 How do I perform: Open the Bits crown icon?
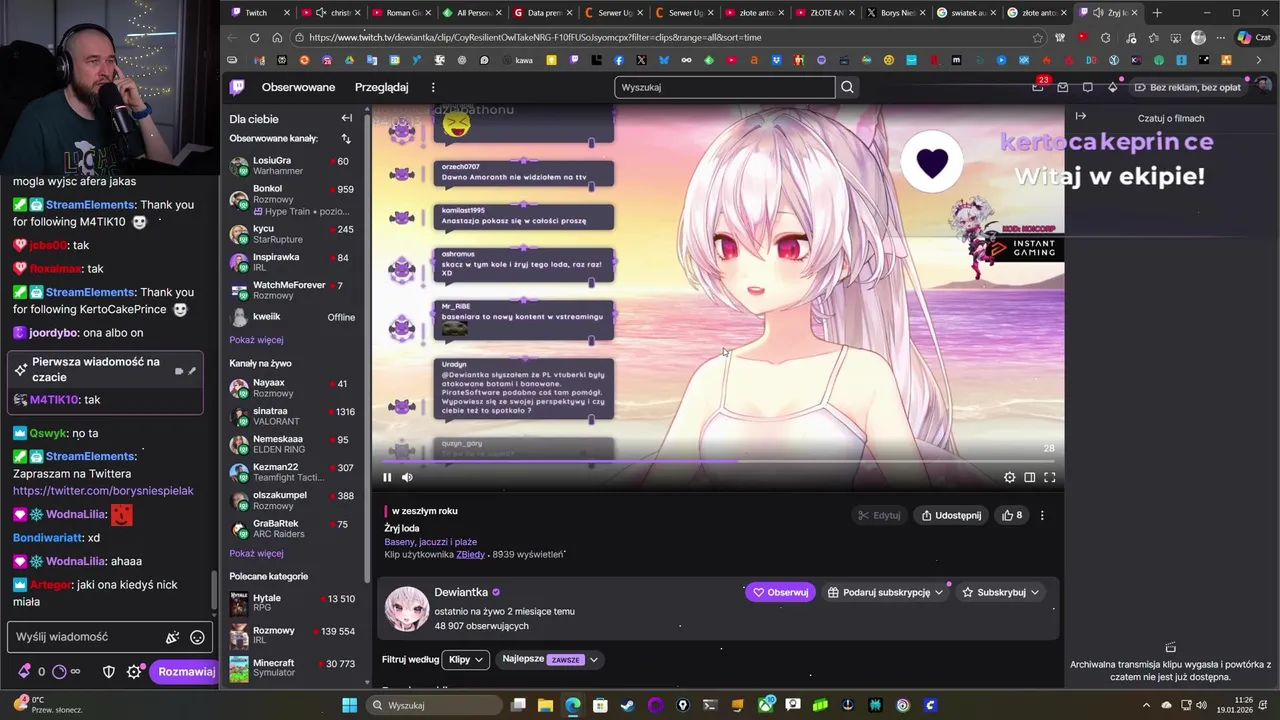1112,87
